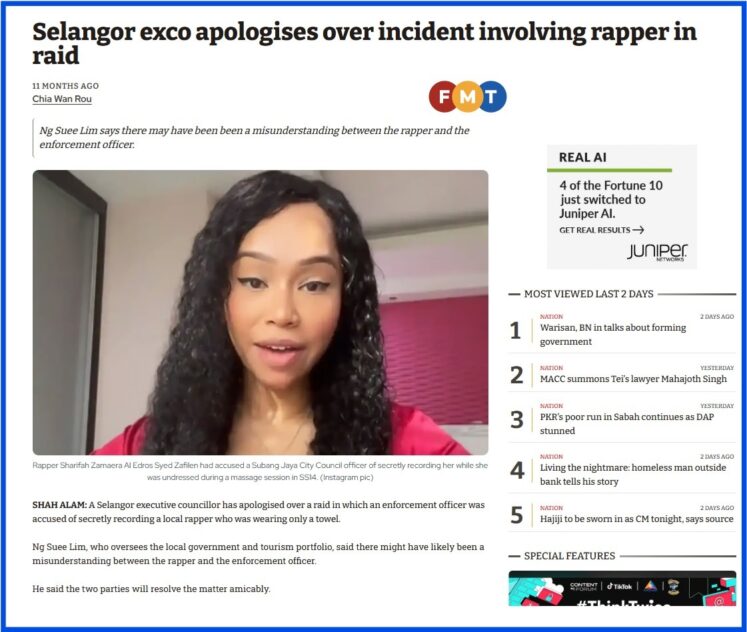Click the NATION tag above the MACC story
Viewport: 747px width, 632px height.
[551, 368]
